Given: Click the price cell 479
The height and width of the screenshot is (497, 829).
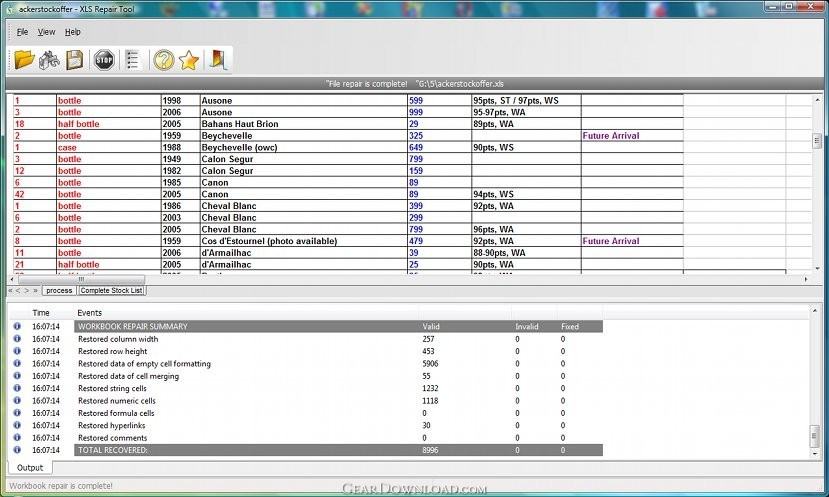Looking at the screenshot, I should tap(439, 241).
